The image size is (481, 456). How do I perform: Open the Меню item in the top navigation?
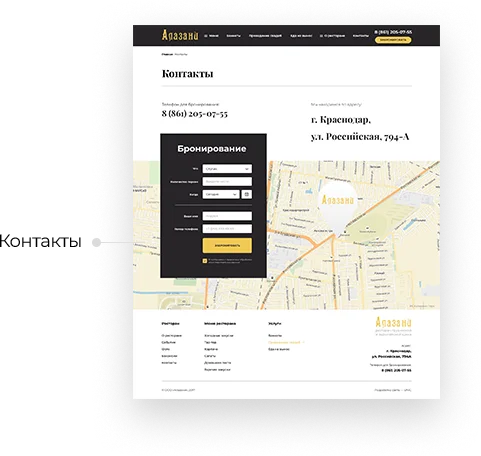coord(212,36)
